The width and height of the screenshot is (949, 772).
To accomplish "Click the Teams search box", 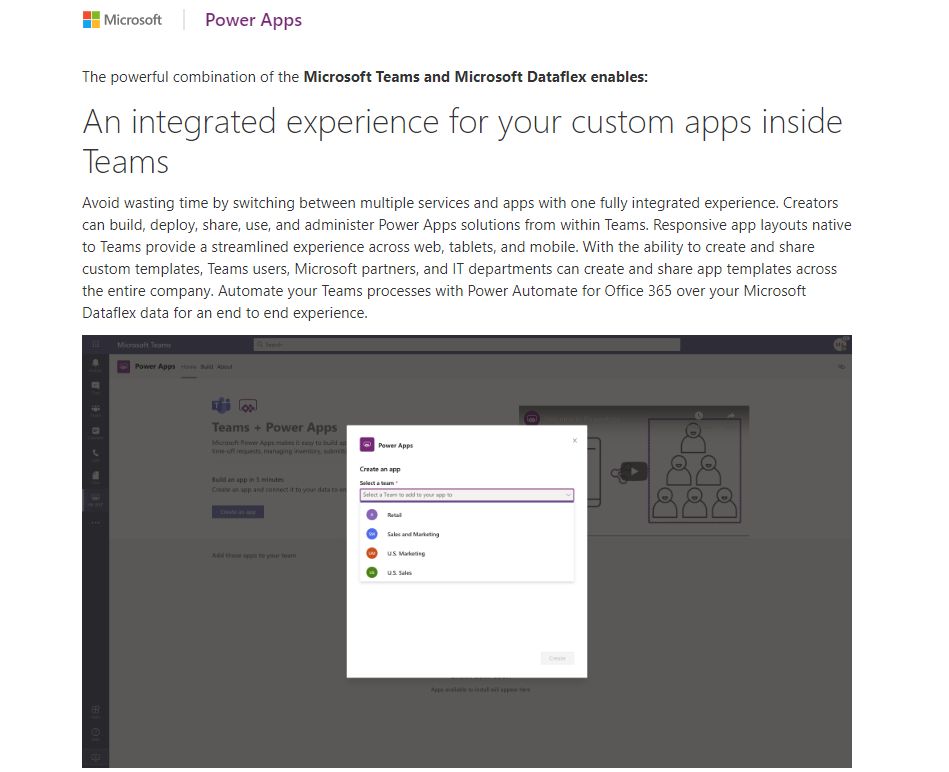I will pos(467,345).
